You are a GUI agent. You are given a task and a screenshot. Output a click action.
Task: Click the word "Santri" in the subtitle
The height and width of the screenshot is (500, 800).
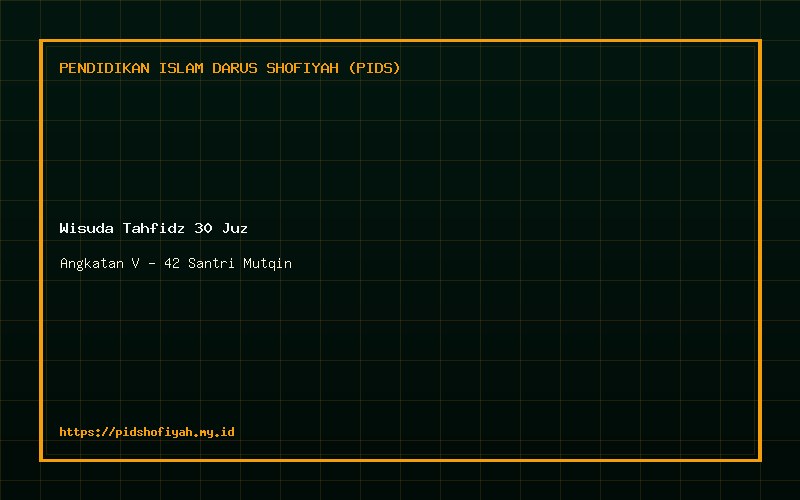tap(211, 263)
